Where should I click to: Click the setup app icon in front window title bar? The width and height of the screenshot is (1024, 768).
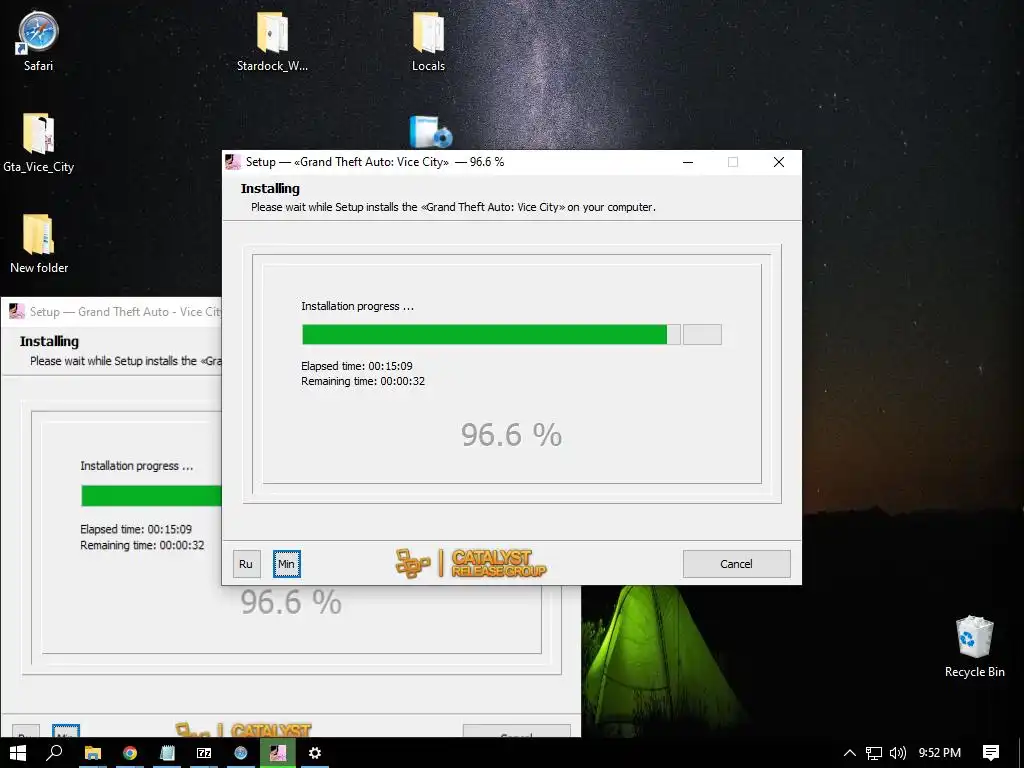pos(233,162)
